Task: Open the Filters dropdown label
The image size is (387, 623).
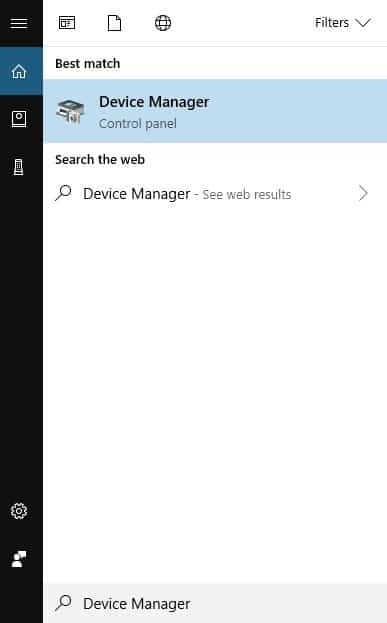Action: point(332,23)
